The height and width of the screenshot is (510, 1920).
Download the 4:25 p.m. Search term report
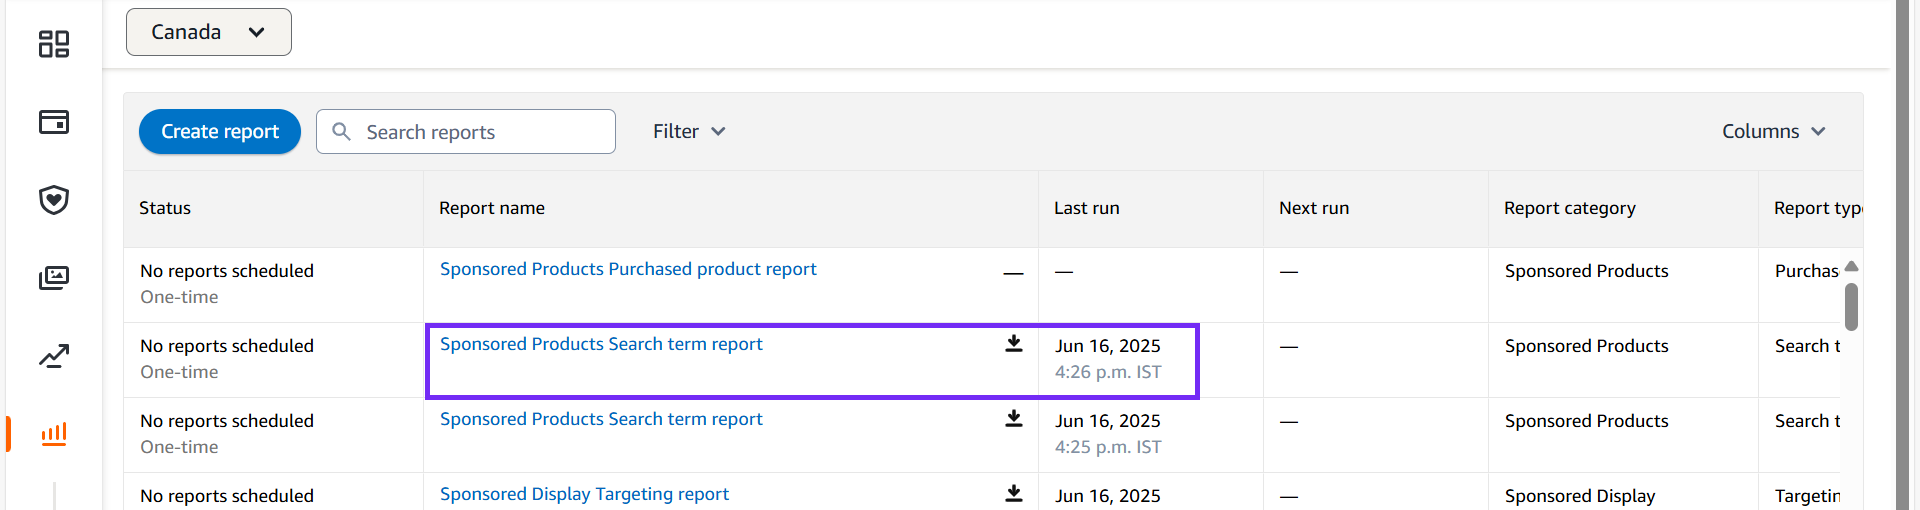1014,419
